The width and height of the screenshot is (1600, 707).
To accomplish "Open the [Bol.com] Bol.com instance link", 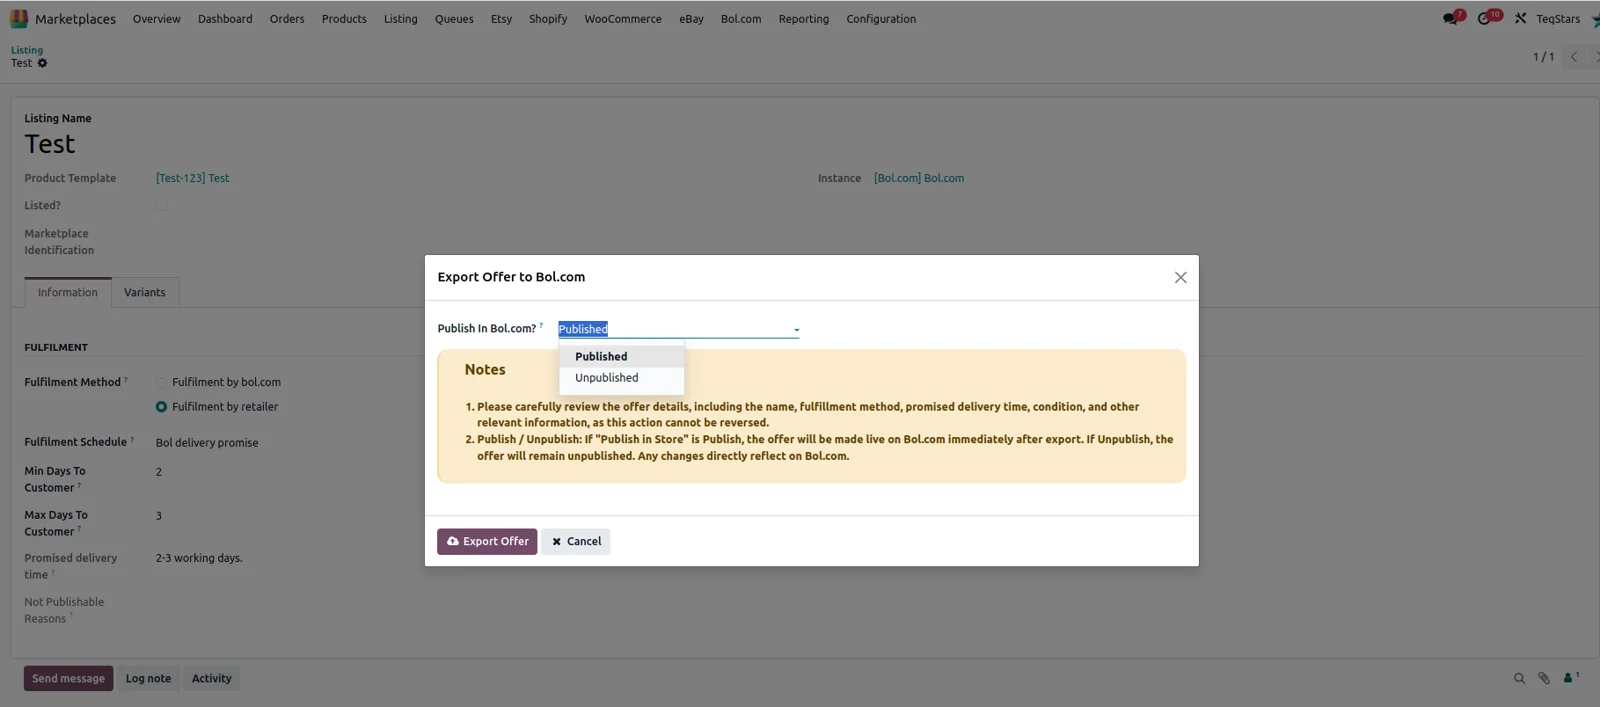I will [x=919, y=178].
